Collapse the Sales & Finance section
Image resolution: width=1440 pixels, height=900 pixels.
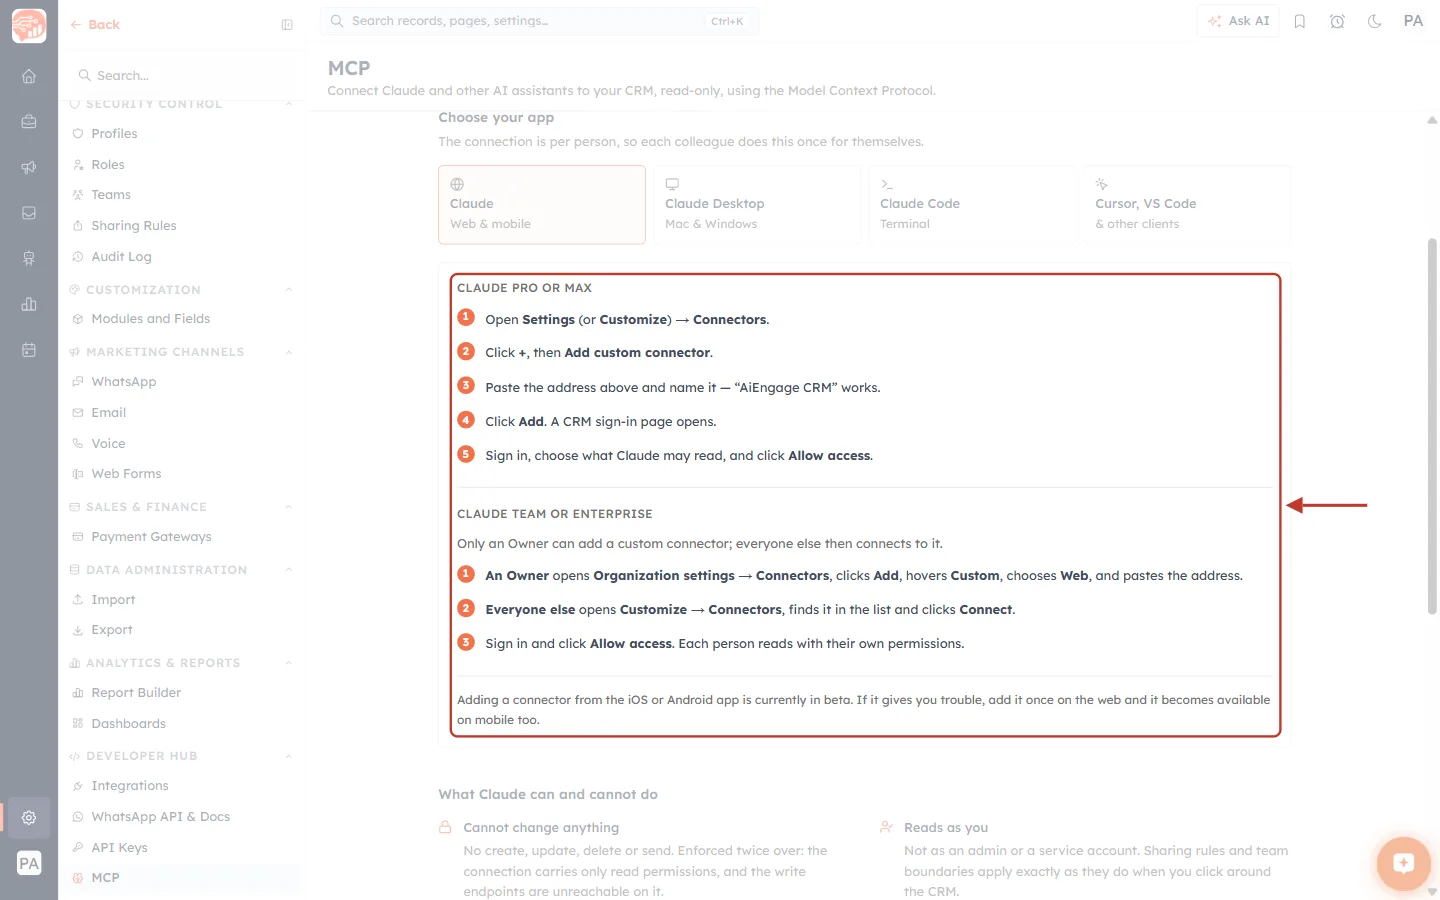tap(289, 507)
